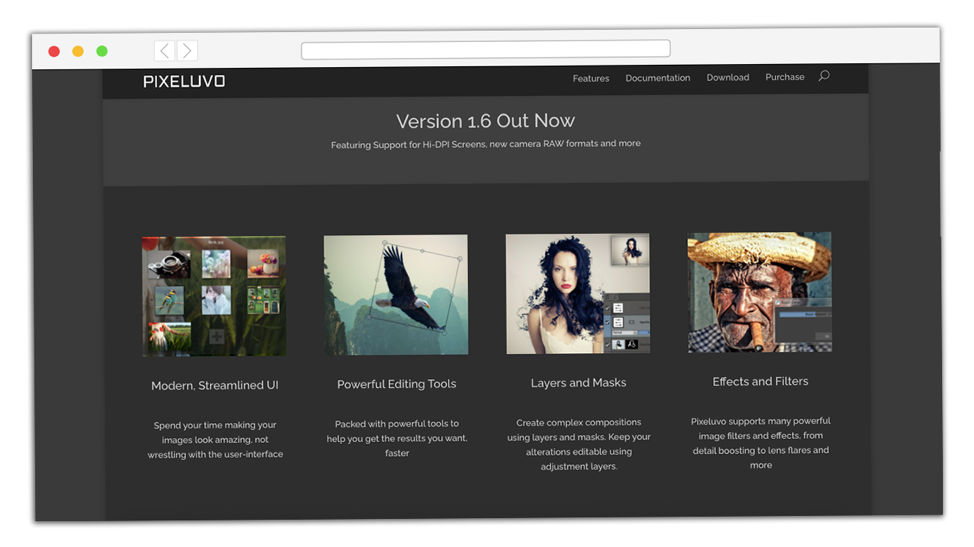Click the Powerful Editing Tools heading

pos(396,384)
